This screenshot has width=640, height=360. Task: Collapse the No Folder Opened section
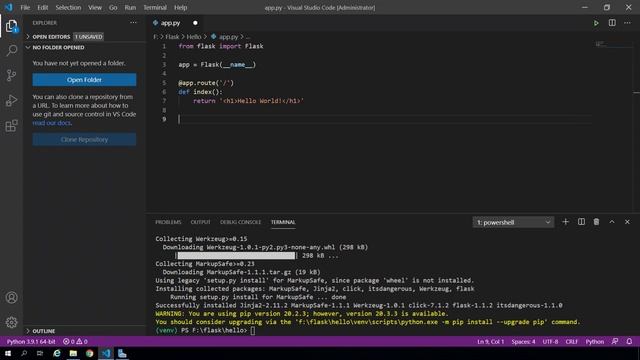[58, 48]
